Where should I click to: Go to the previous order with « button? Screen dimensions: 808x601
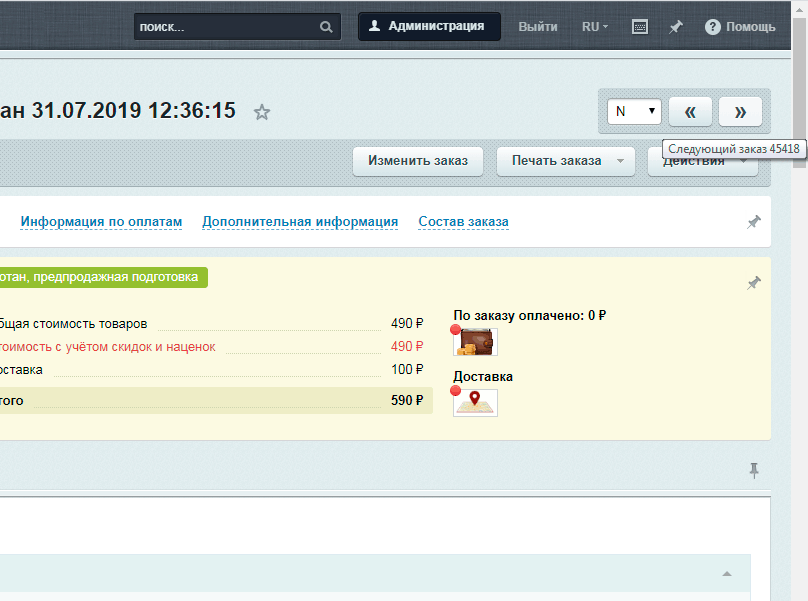(x=690, y=111)
